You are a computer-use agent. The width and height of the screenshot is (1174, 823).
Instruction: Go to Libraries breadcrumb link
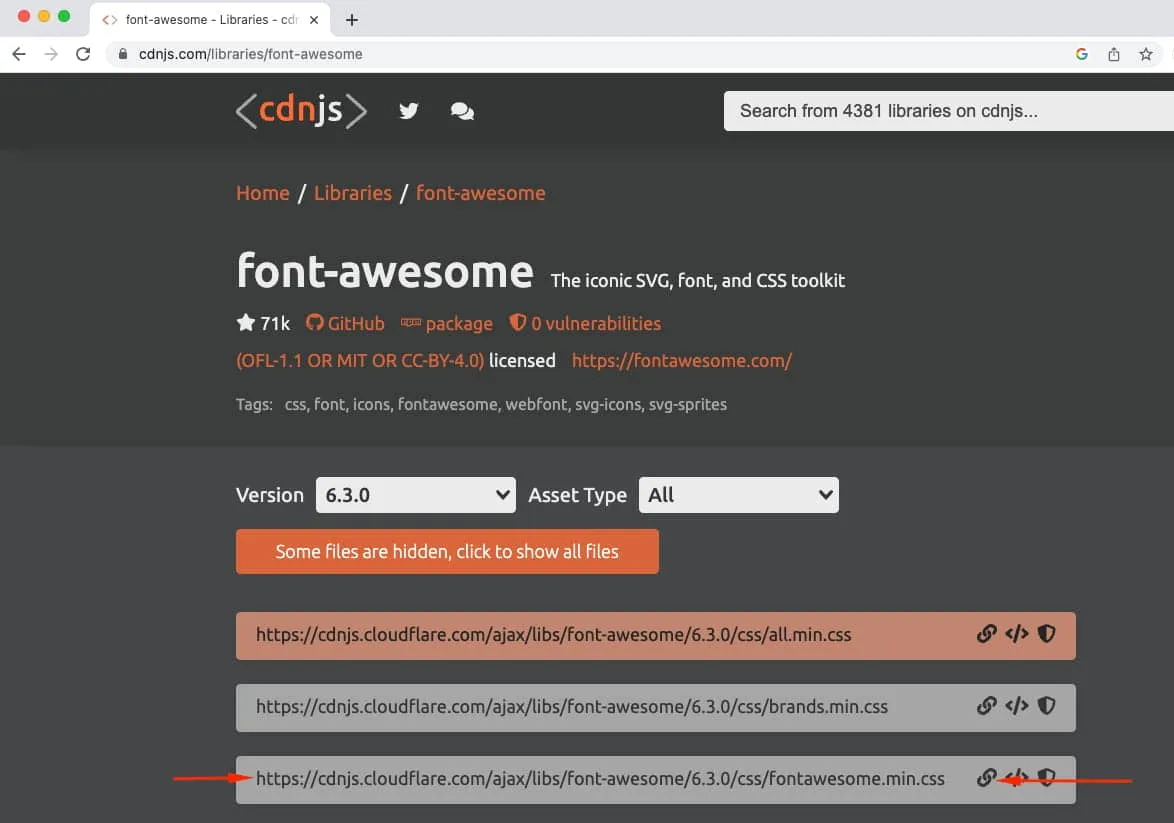point(353,193)
